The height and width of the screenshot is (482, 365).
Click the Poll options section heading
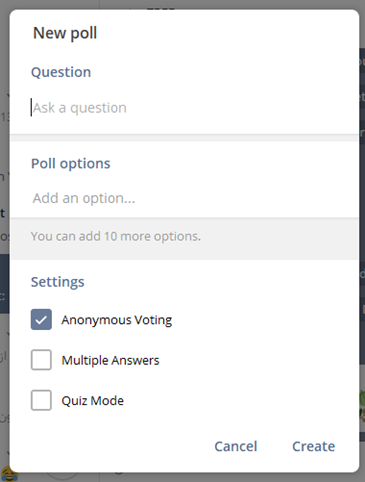coord(71,164)
